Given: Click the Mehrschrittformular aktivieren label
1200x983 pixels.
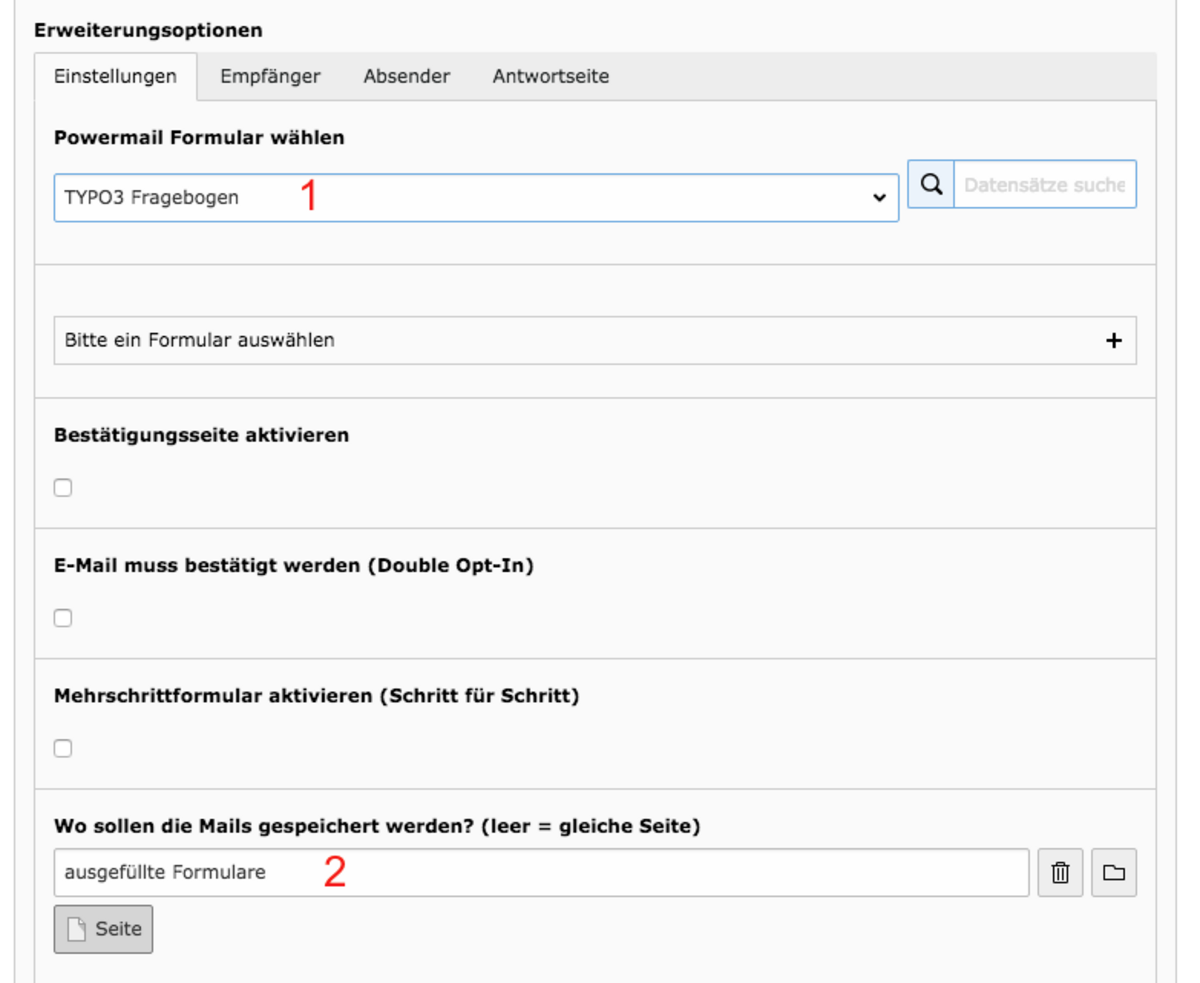Looking at the screenshot, I should (x=317, y=696).
